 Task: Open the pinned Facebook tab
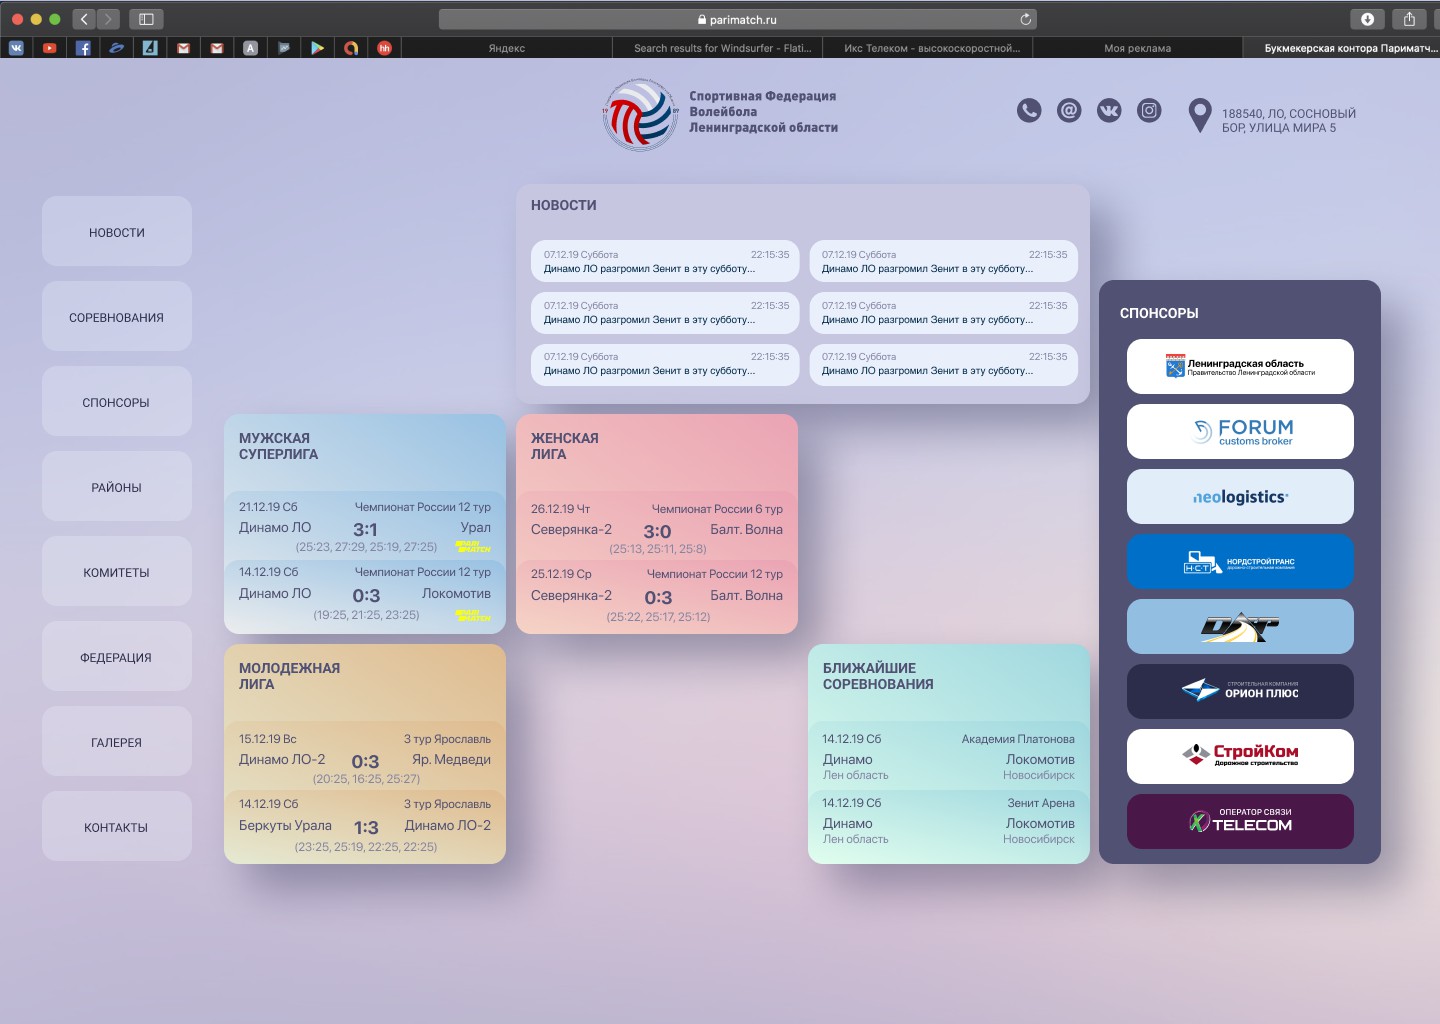pyautogui.click(x=83, y=47)
